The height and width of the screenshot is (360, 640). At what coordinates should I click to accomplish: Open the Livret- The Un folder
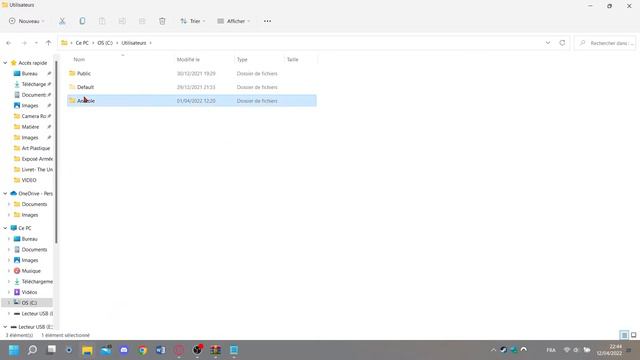[33, 169]
